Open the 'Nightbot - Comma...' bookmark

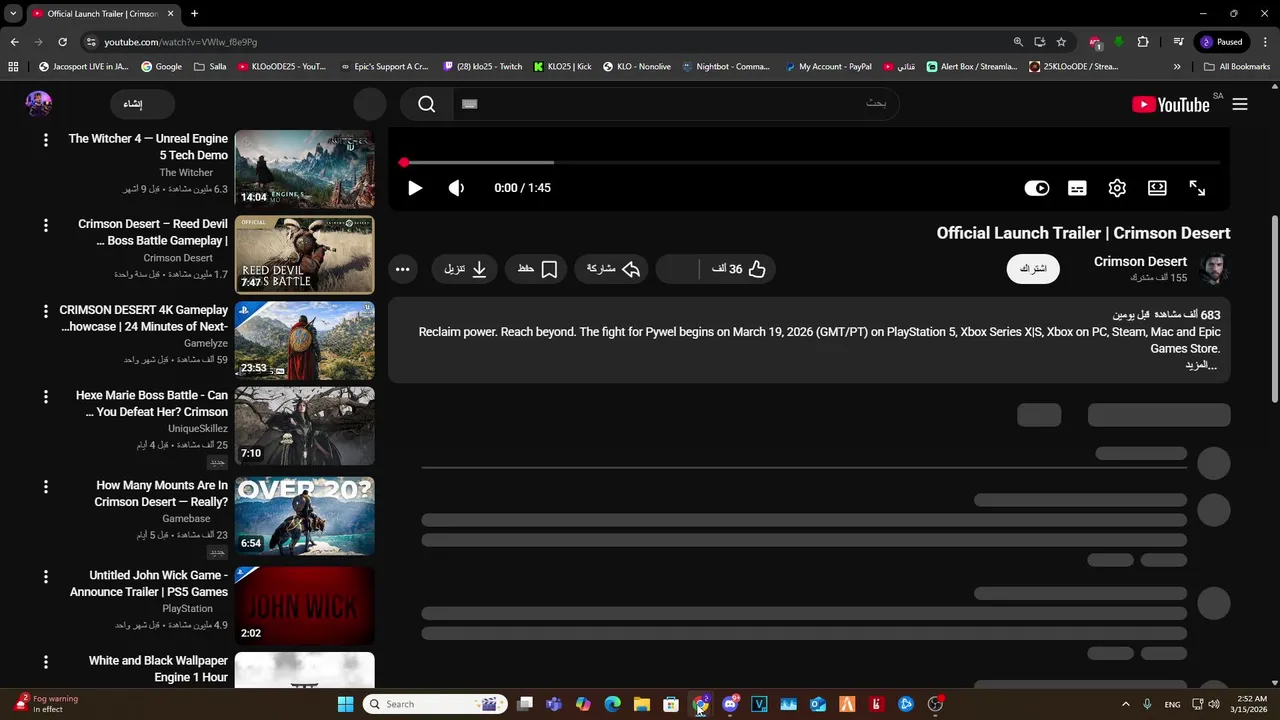pyautogui.click(x=725, y=67)
